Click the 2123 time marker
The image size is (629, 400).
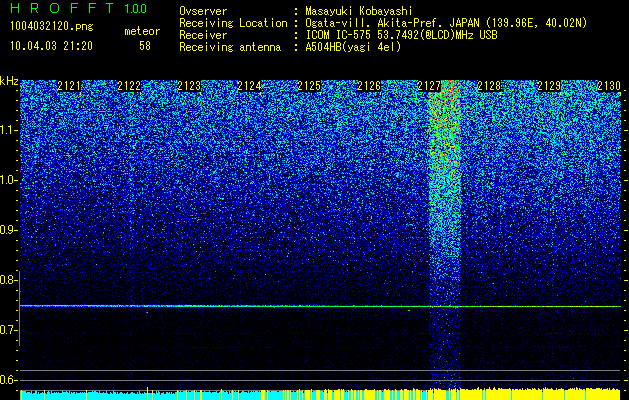point(189,86)
